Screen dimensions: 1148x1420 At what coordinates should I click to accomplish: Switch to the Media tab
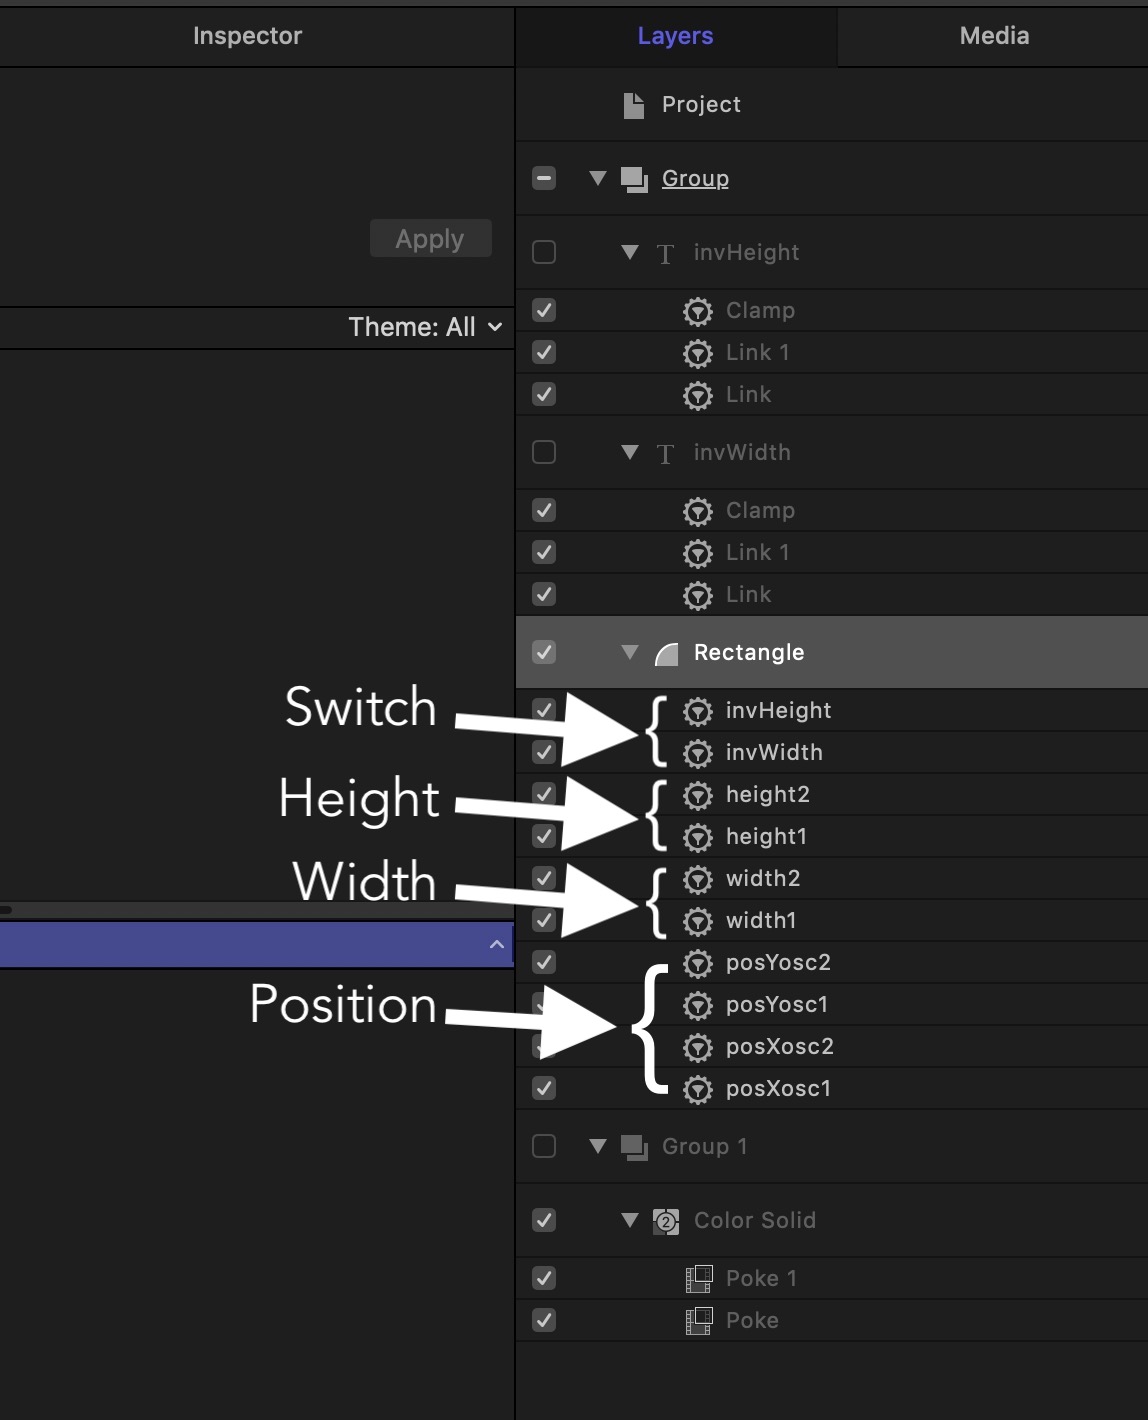tap(993, 36)
